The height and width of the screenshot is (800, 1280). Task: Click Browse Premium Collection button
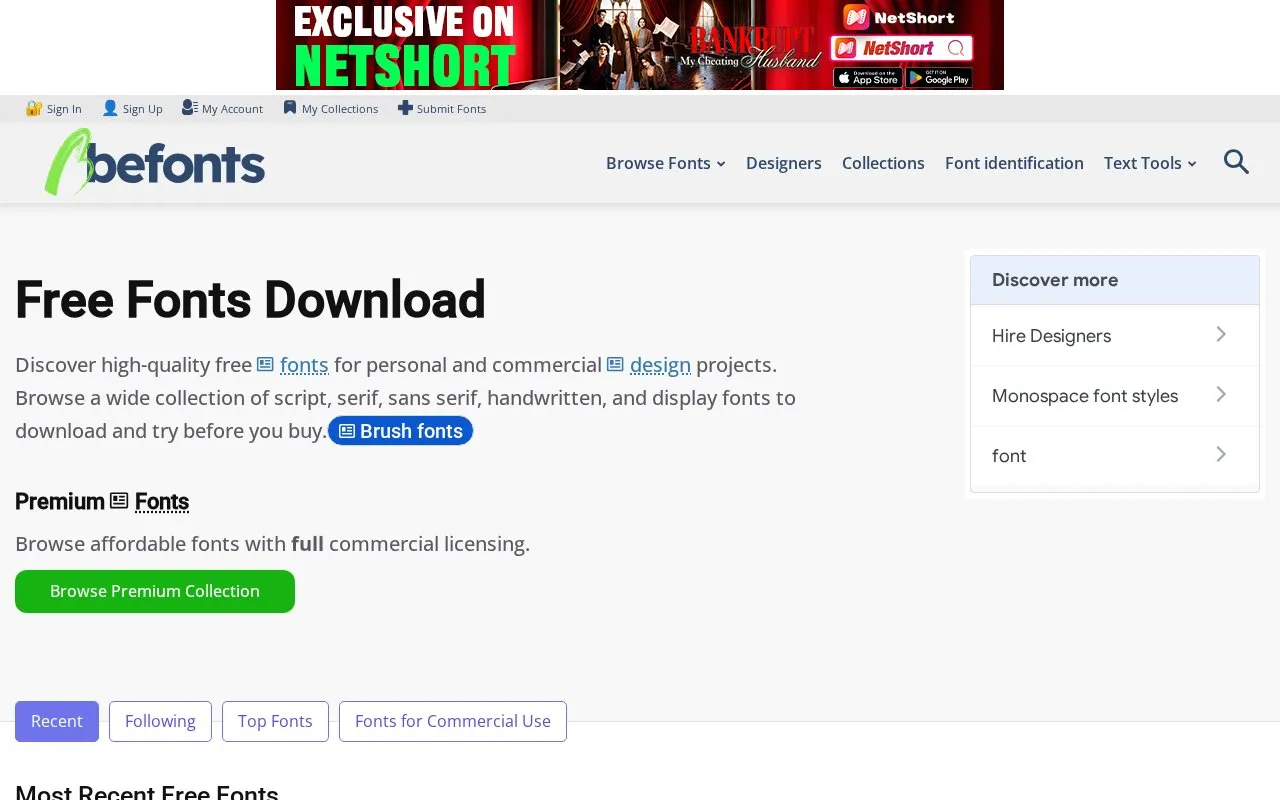pyautogui.click(x=155, y=591)
